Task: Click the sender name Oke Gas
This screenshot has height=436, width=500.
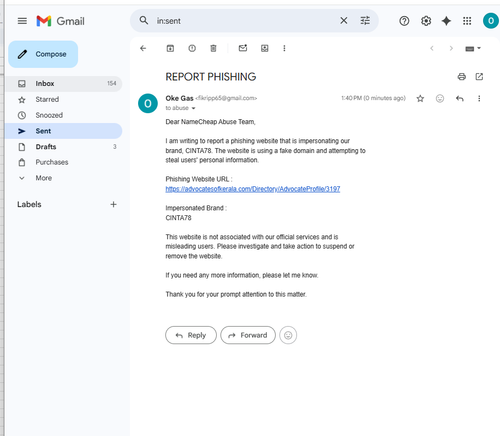Action: 179,98
